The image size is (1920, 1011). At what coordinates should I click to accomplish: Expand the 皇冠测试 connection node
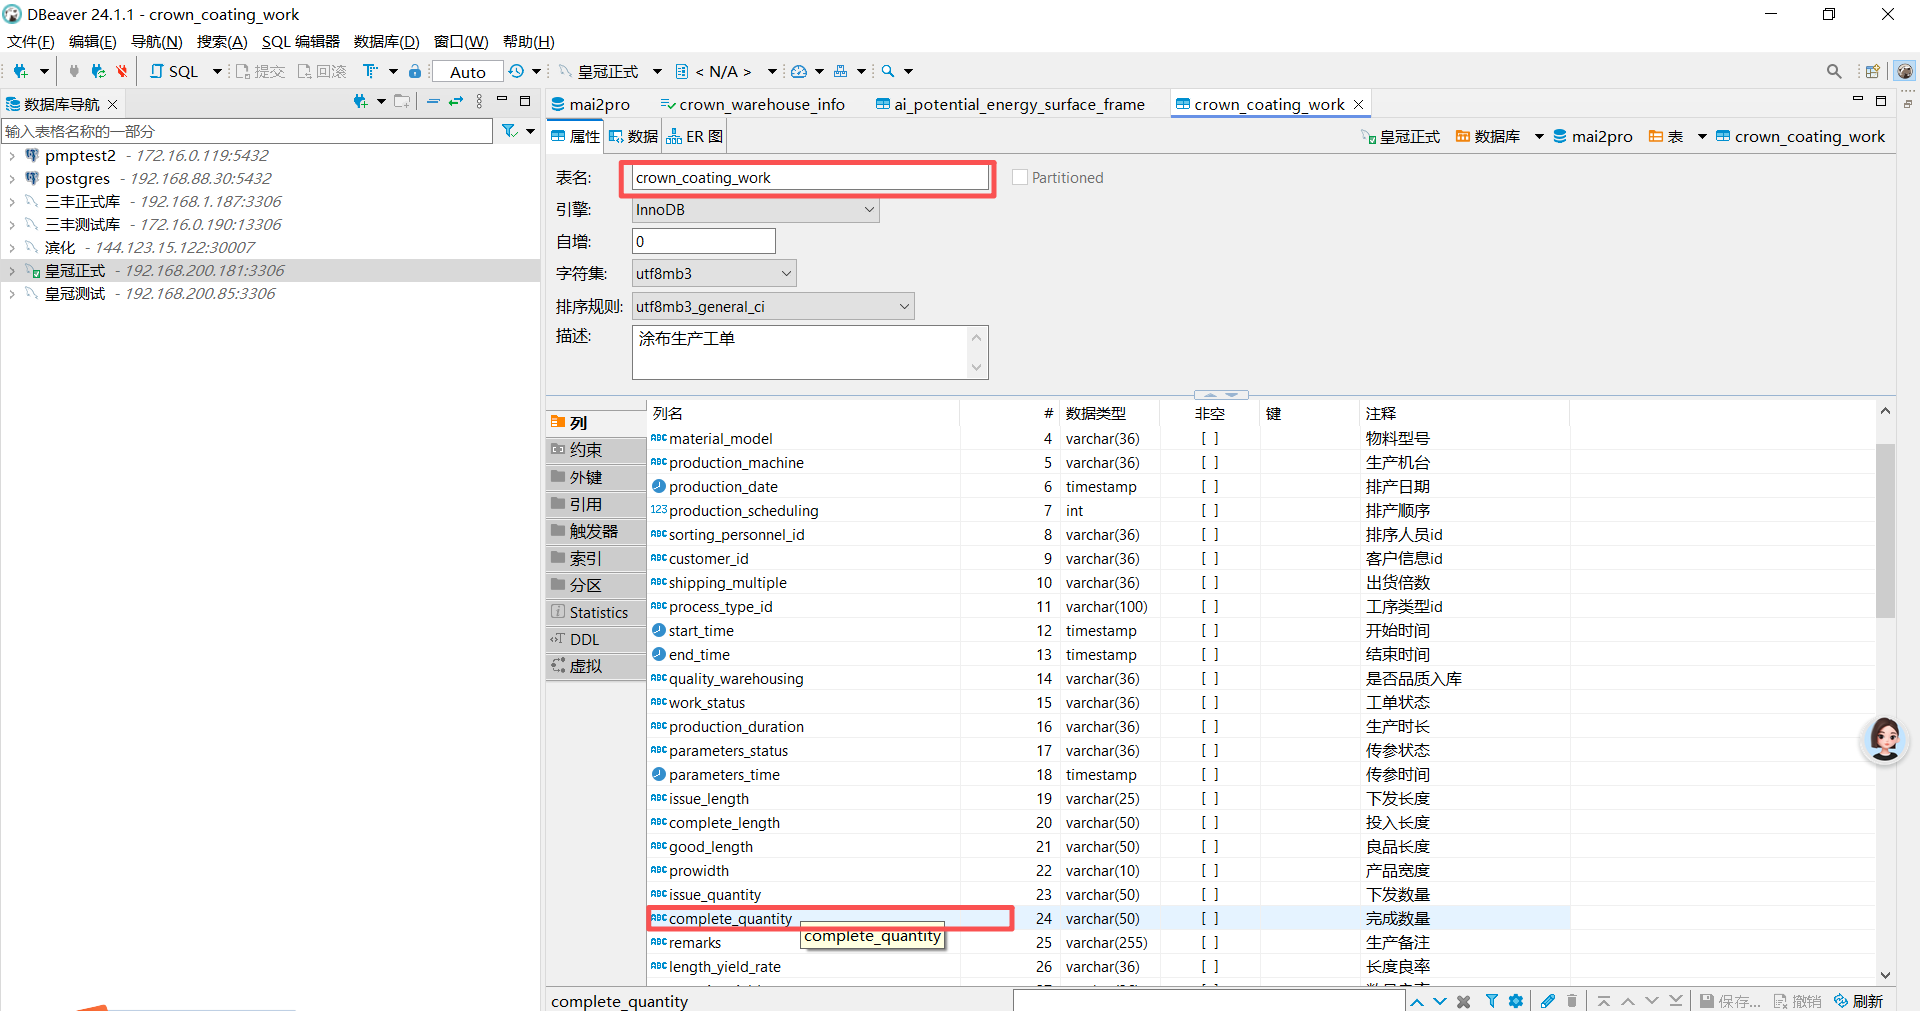[11, 293]
